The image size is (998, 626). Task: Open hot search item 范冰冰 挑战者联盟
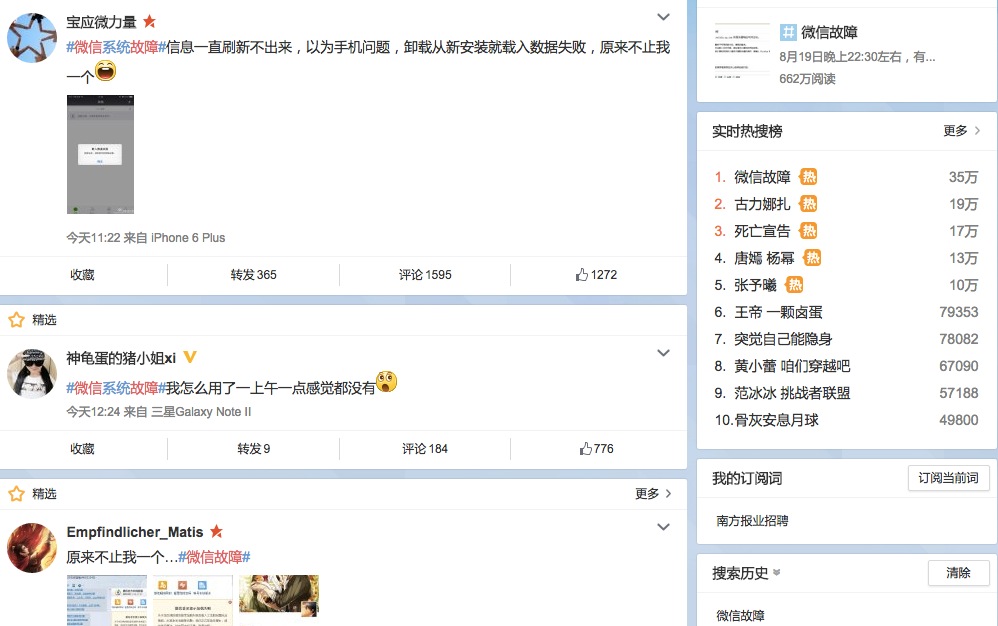point(792,393)
